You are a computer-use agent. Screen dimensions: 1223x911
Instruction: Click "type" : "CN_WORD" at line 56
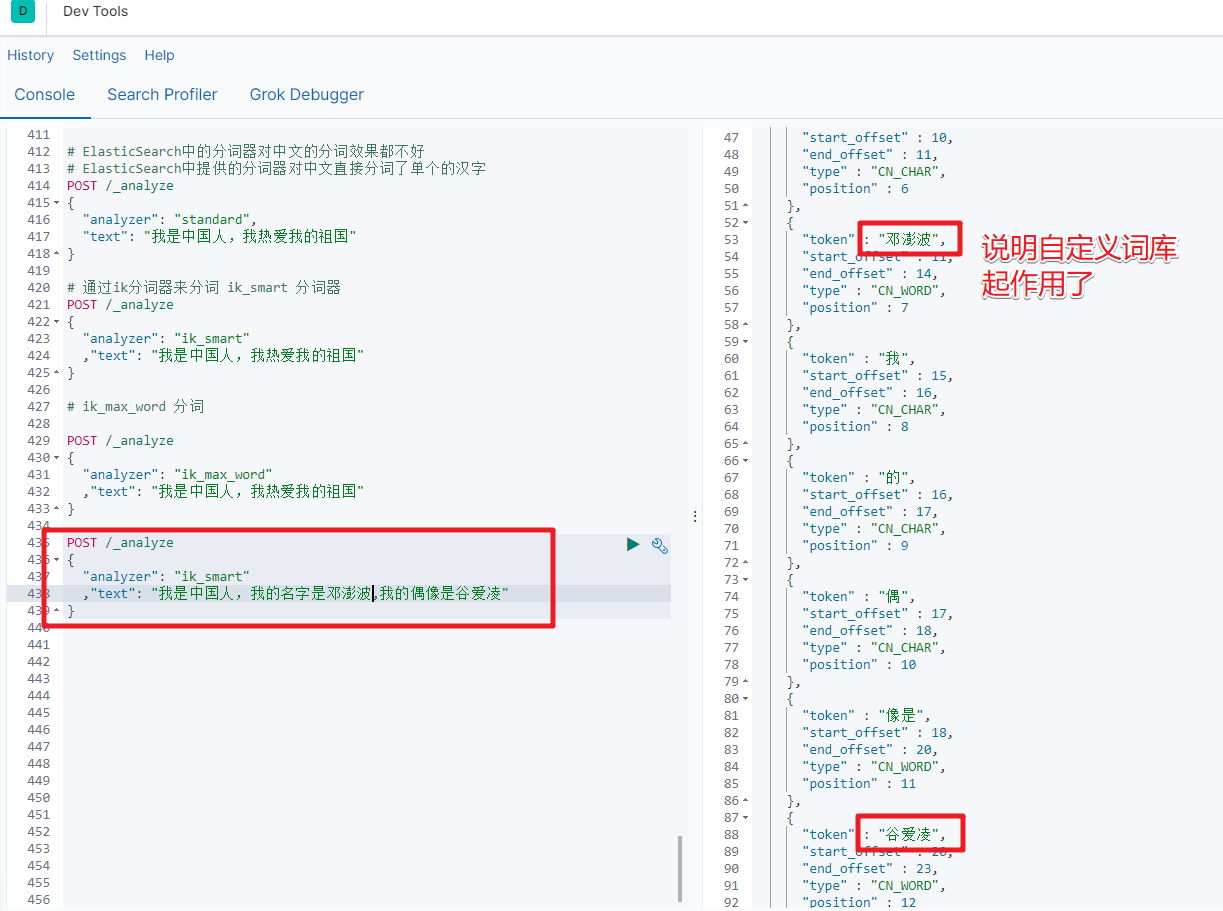pos(873,291)
